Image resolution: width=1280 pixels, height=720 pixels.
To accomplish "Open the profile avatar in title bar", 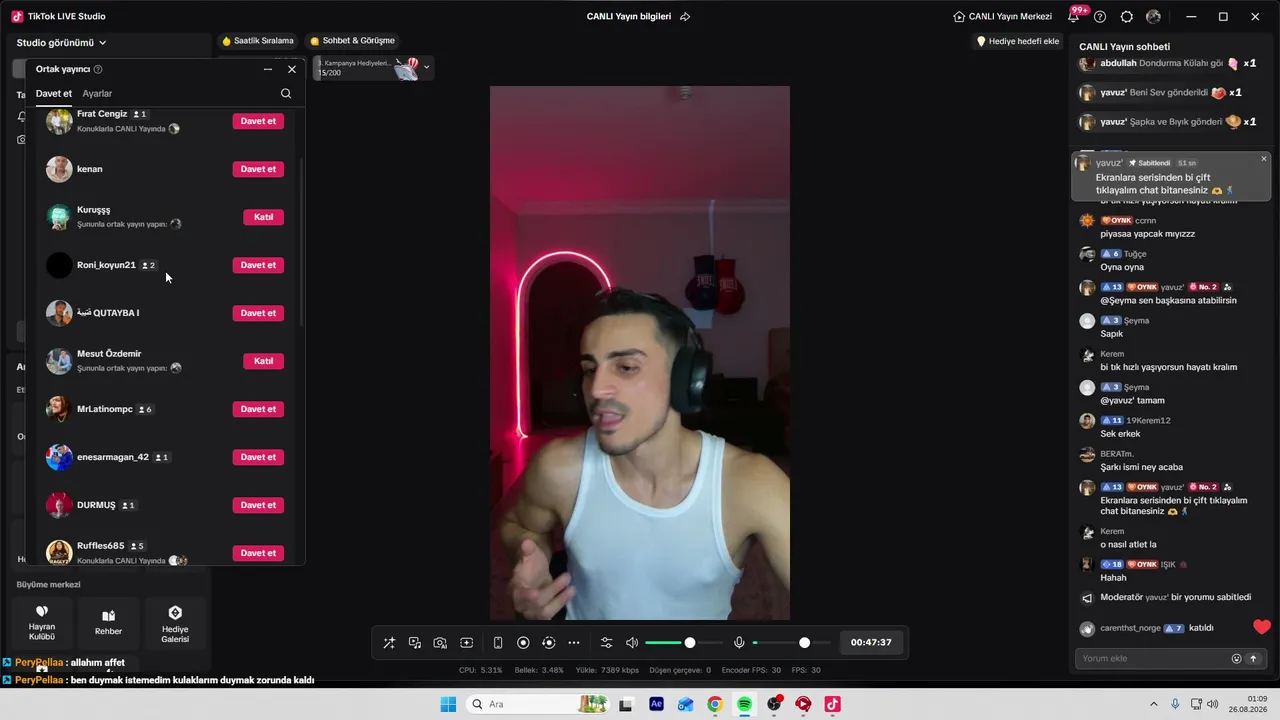I will 1154,17.
